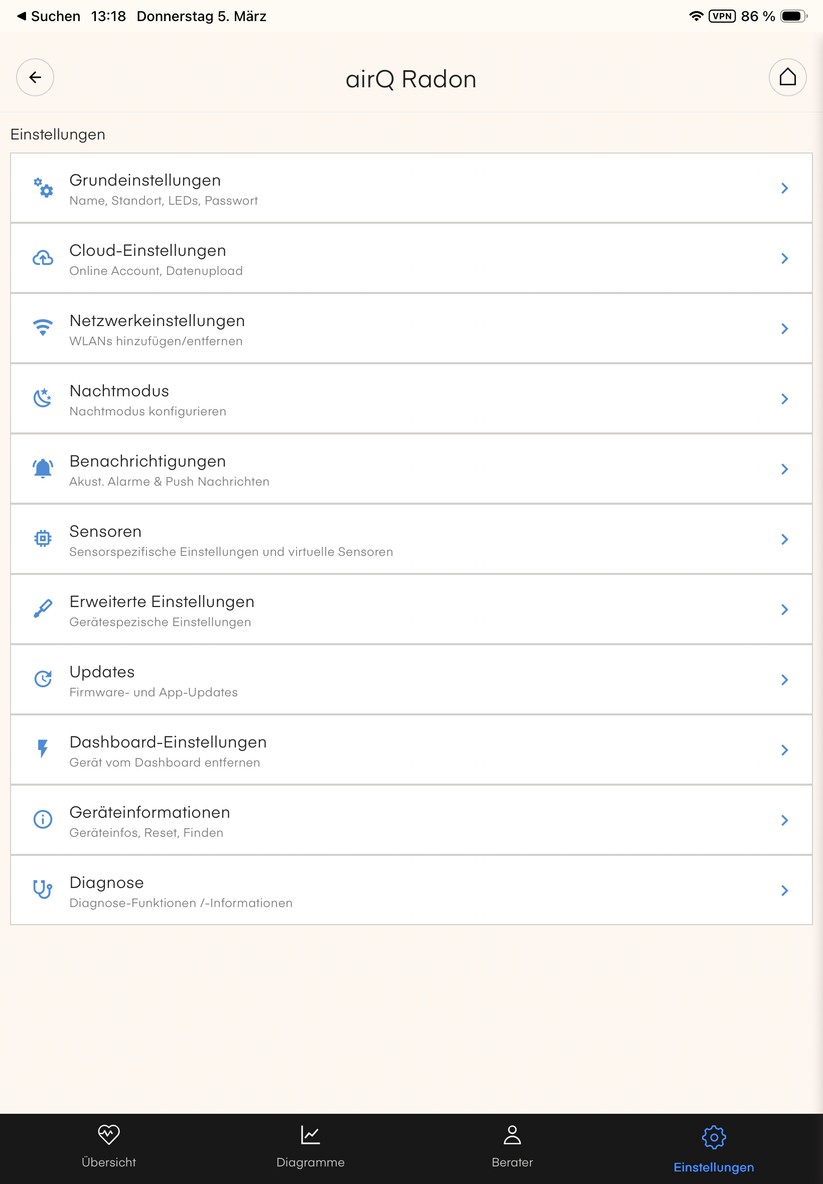Click the bell icon for Benachrichtigungen
823x1184 pixels.
[x=43, y=469]
